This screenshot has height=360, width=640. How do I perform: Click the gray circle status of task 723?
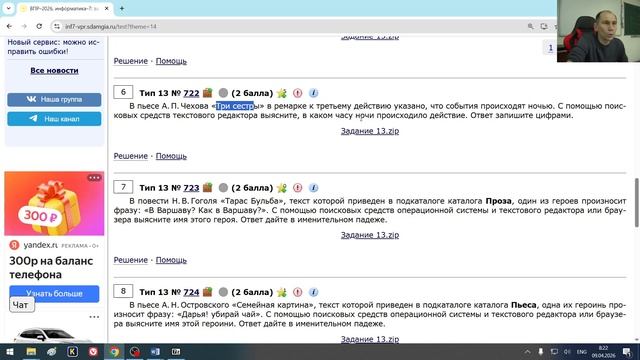point(223,188)
